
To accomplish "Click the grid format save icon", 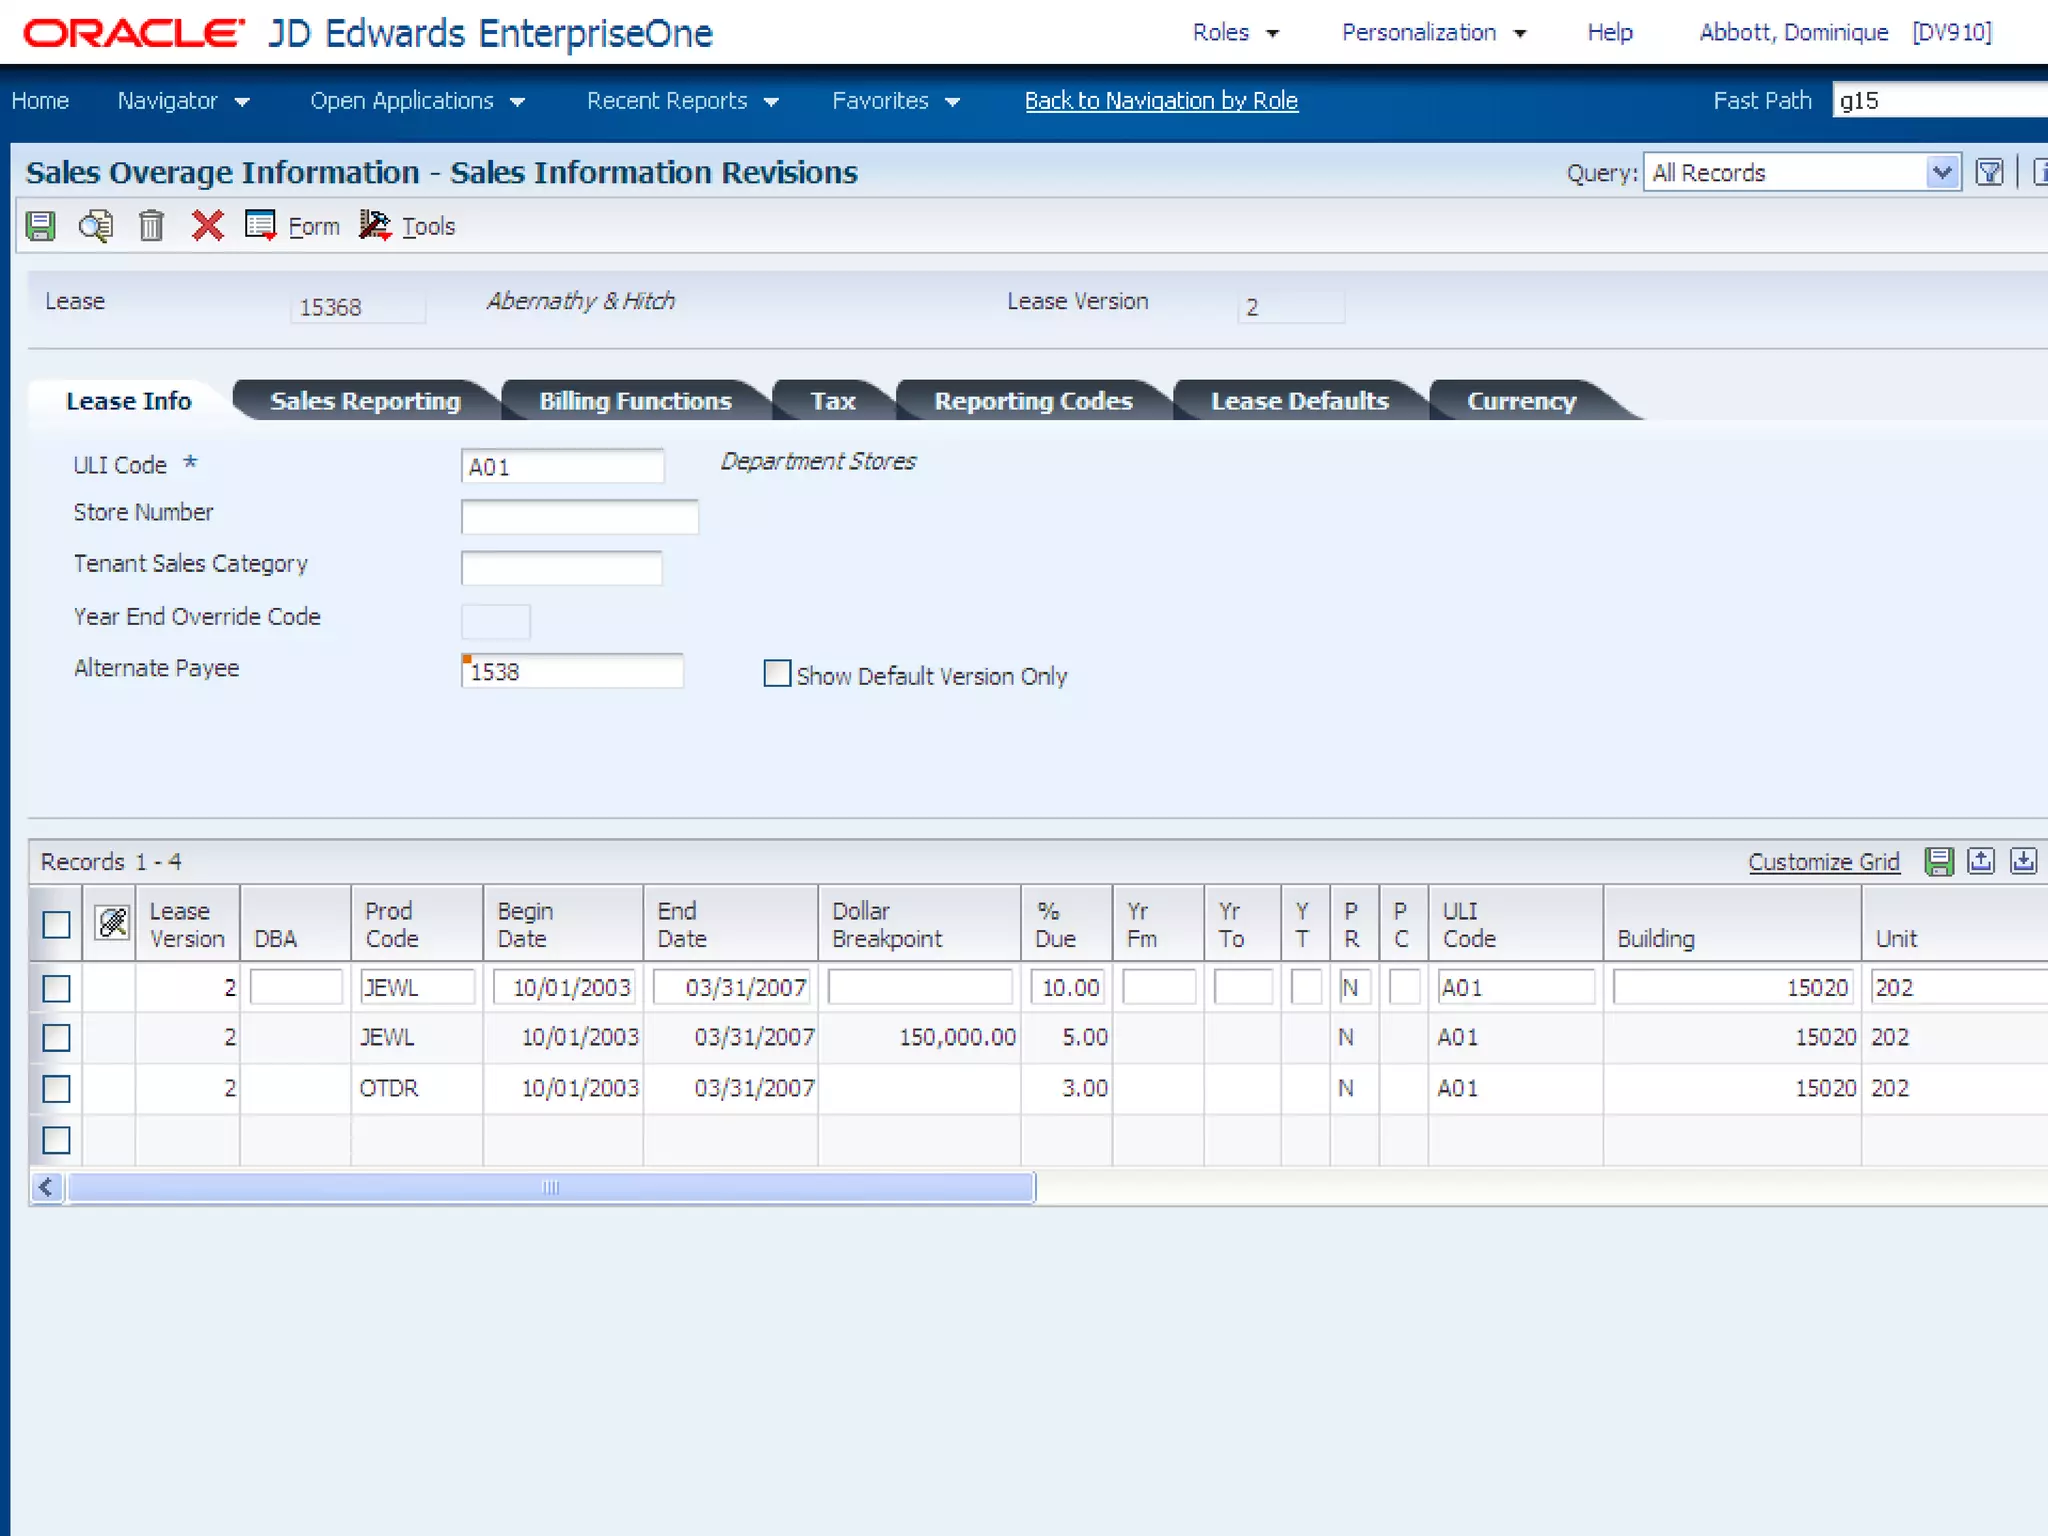I will point(1939,861).
